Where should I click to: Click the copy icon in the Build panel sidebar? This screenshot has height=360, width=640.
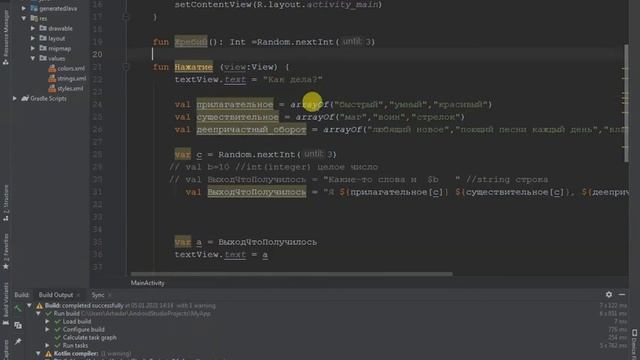[18, 325]
